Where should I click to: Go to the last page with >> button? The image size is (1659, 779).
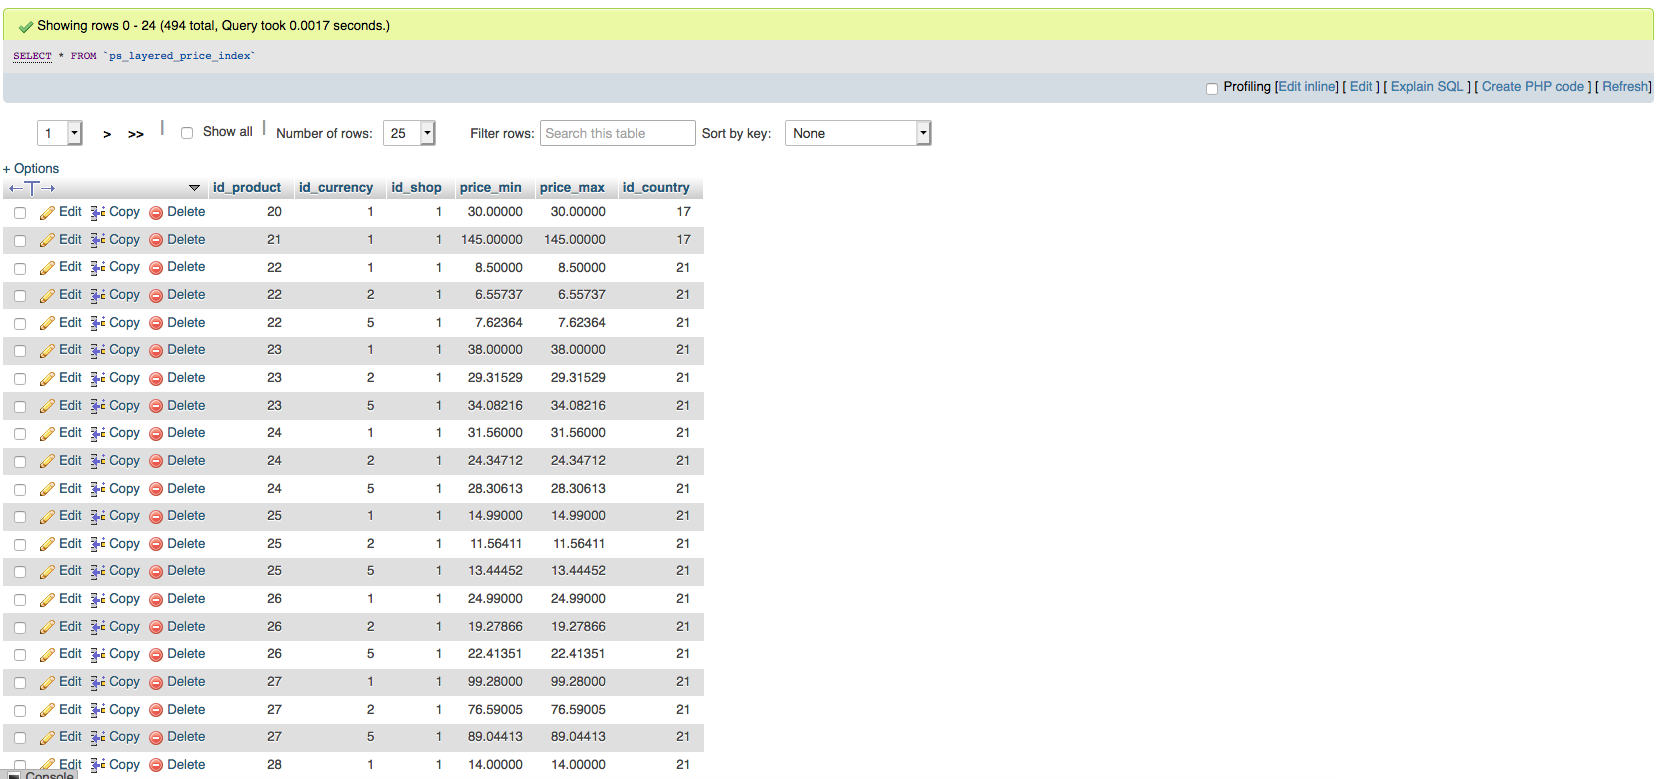[x=136, y=134]
